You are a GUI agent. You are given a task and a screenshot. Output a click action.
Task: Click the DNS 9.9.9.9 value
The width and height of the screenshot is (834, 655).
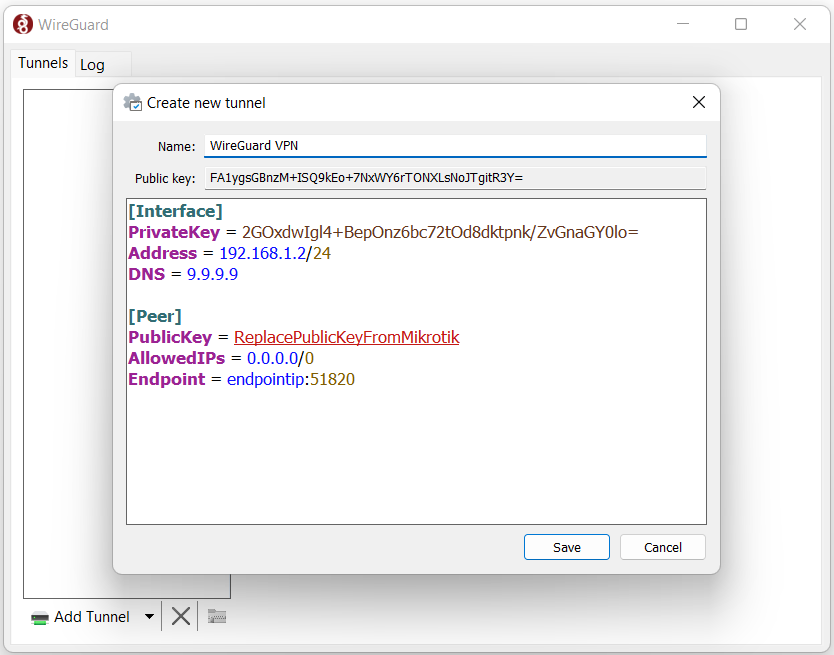coord(212,275)
